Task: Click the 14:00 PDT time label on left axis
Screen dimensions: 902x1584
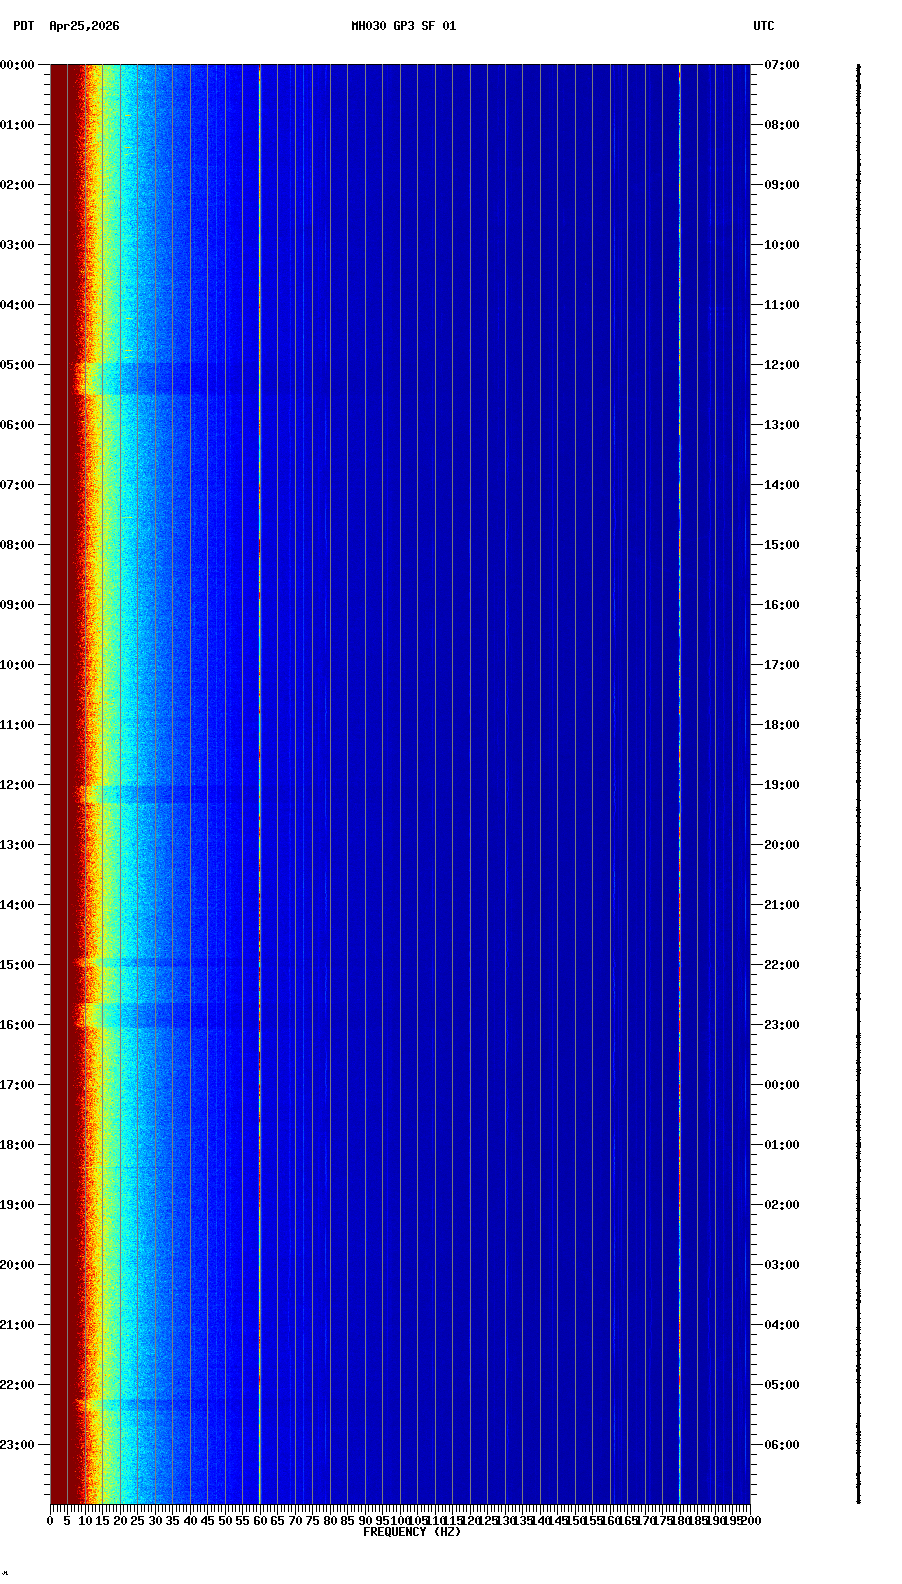Action: [17, 905]
